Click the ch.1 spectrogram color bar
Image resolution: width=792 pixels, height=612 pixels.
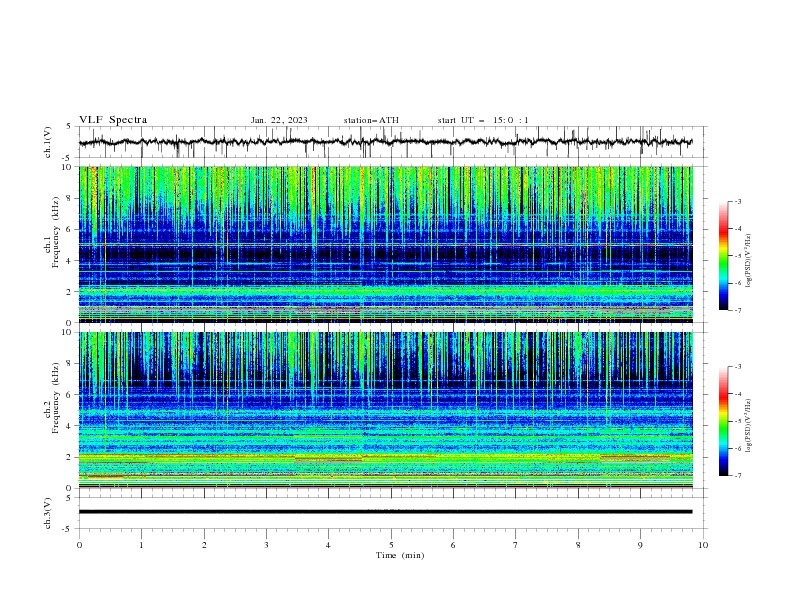723,256
